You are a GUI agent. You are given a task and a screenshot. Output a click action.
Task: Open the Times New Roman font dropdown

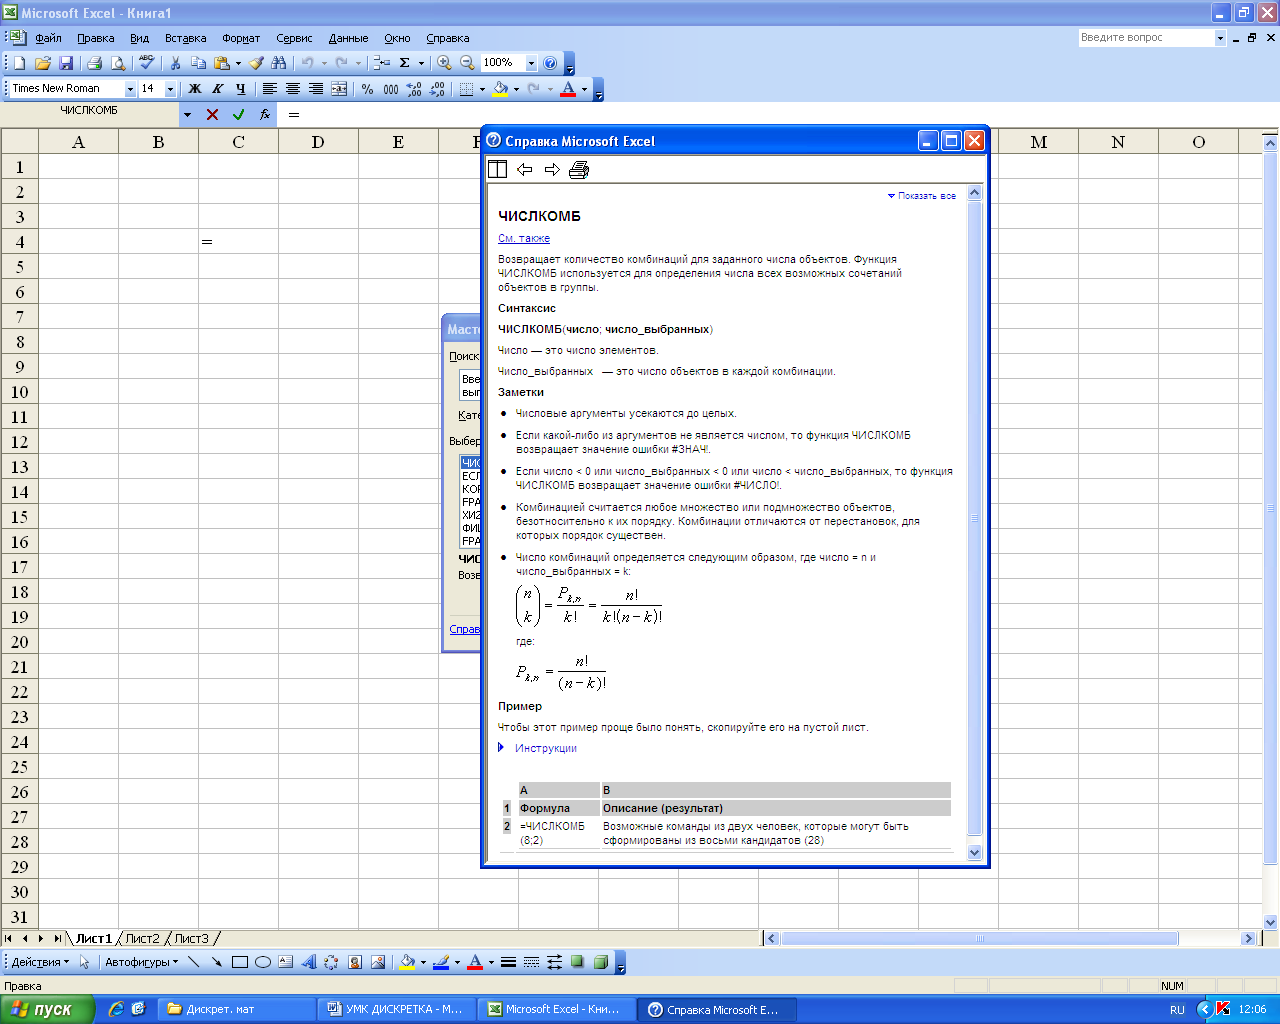(x=130, y=89)
